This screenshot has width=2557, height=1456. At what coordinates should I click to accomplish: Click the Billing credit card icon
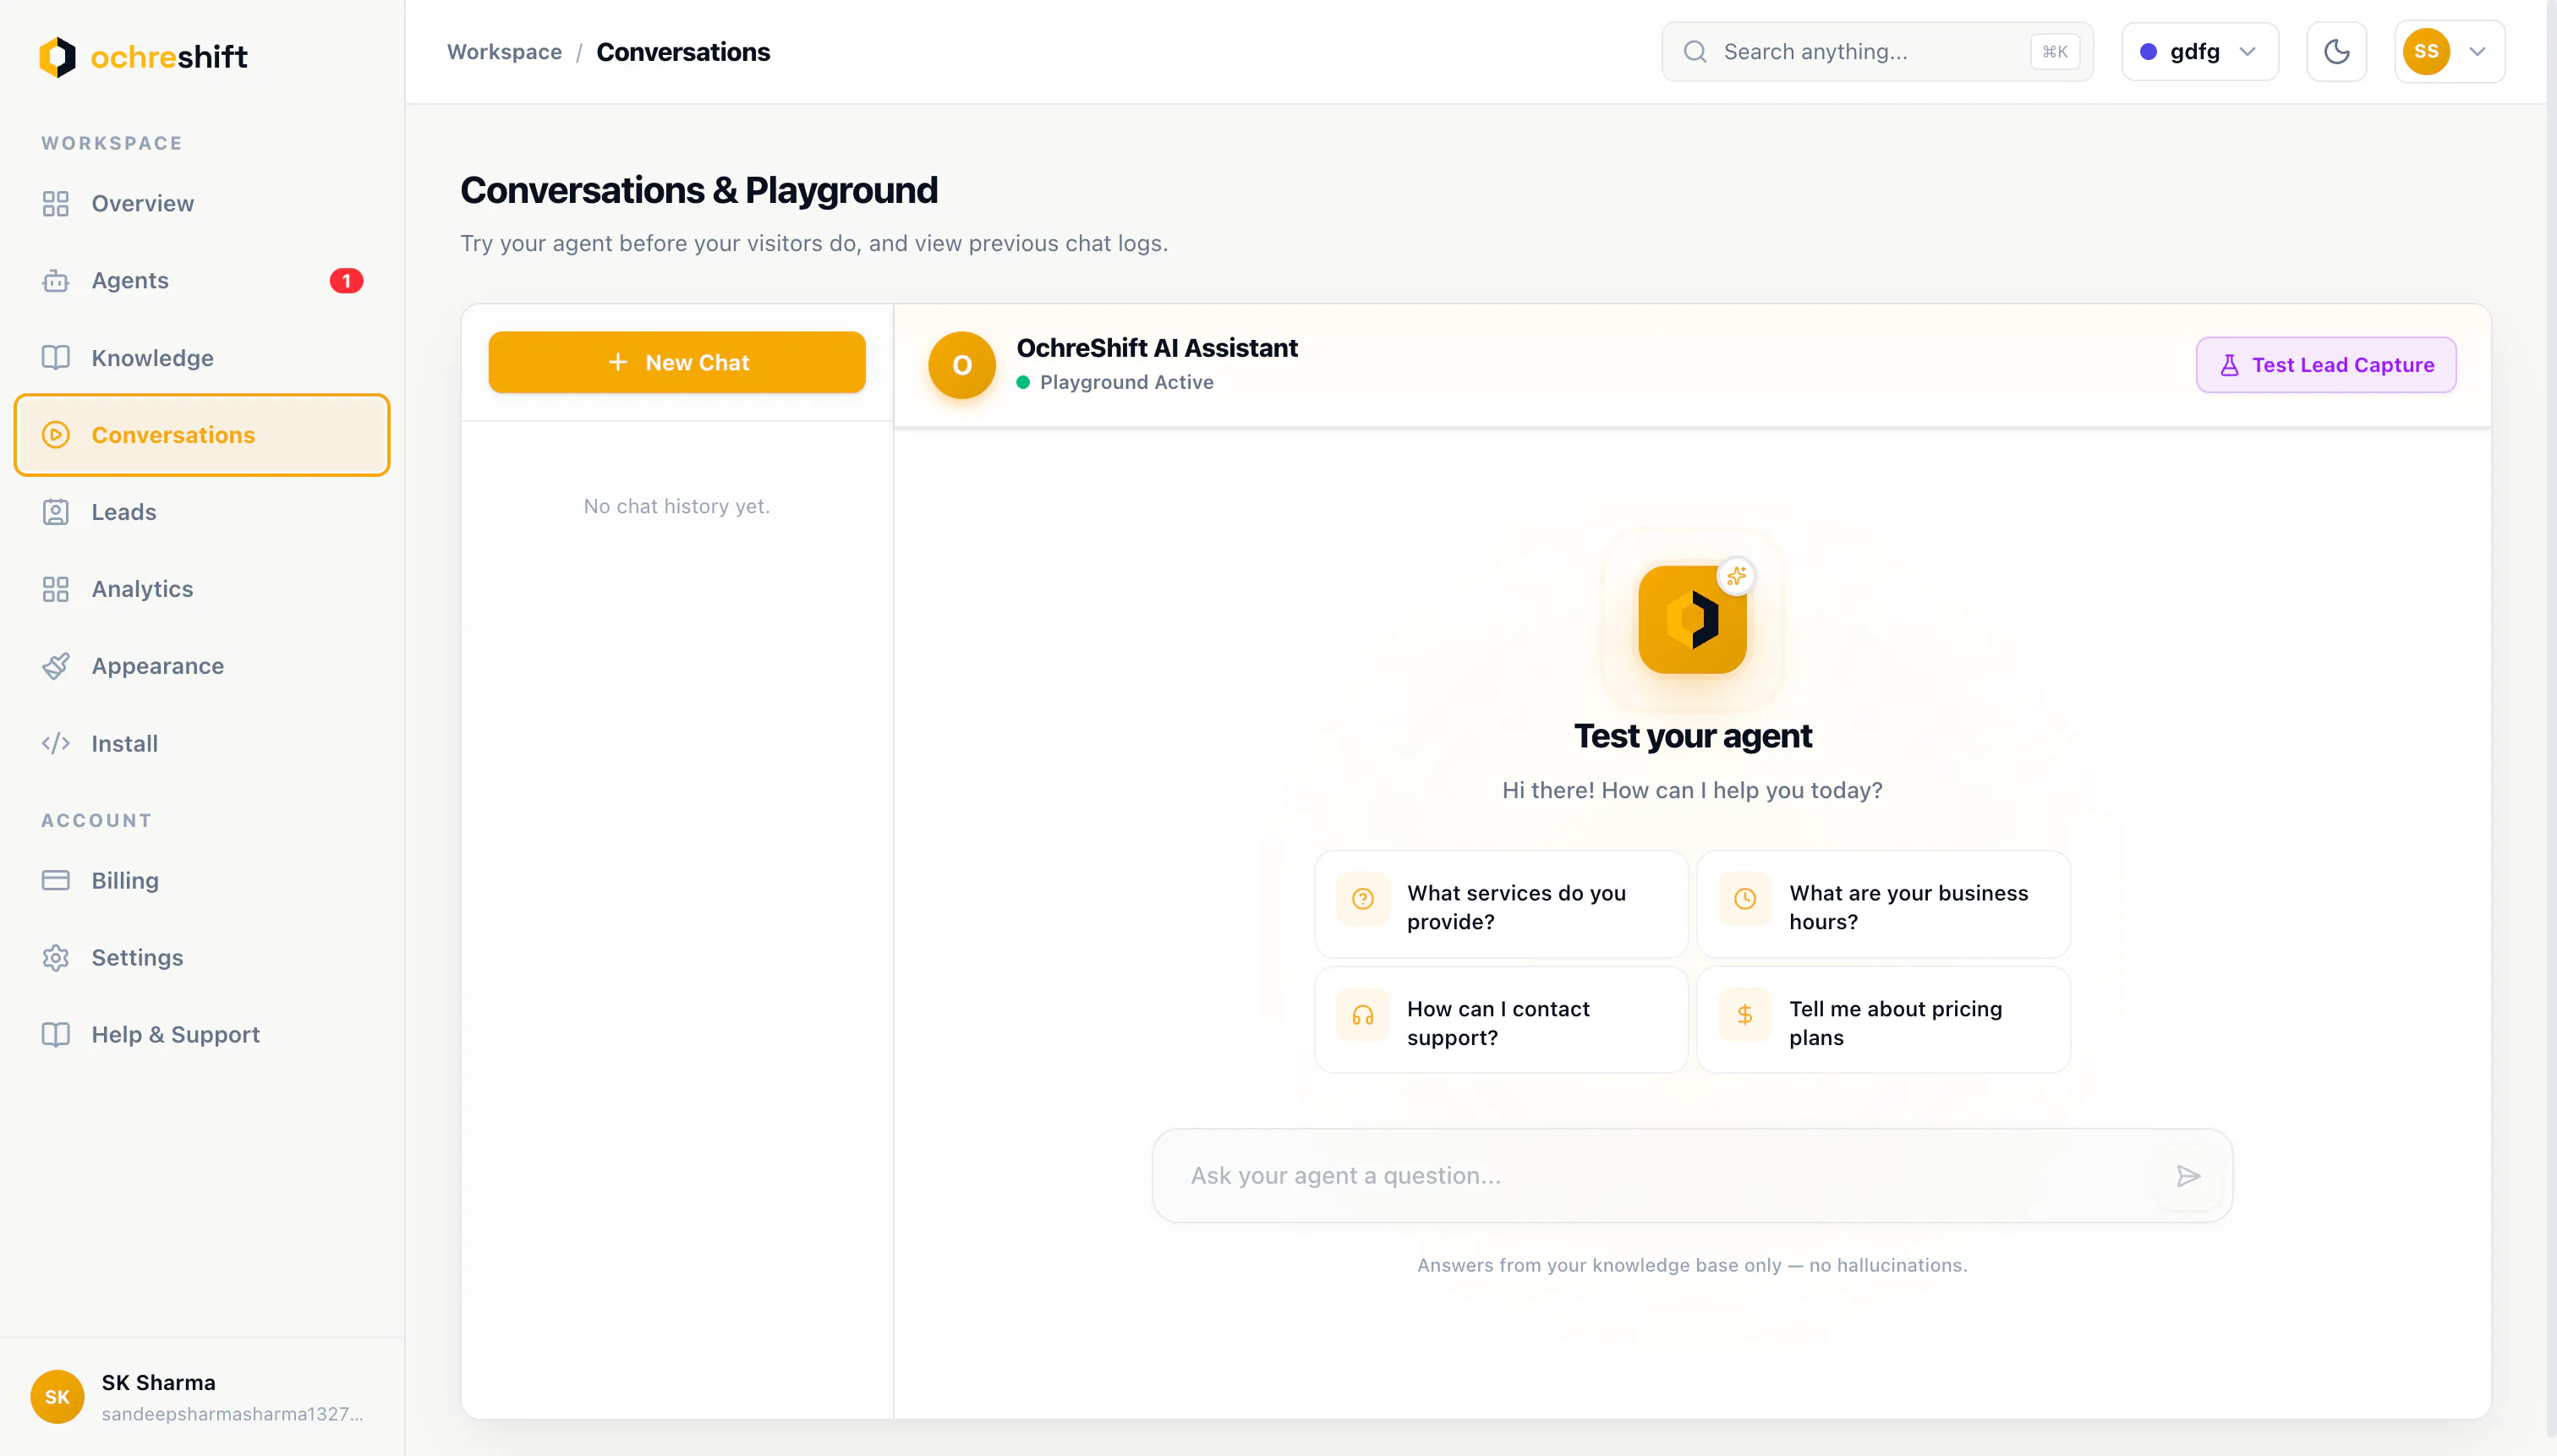pyautogui.click(x=56, y=880)
